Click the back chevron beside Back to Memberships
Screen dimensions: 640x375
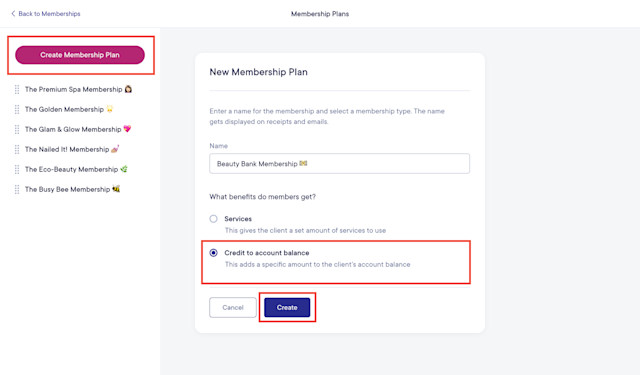[13, 13]
